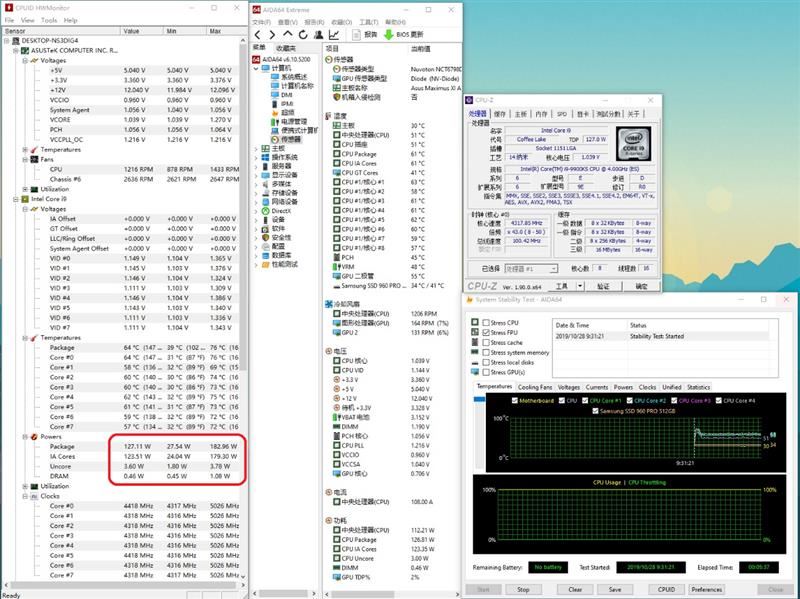Open the File menu in HWMonitor
The width and height of the screenshot is (800, 599).
tap(9, 20)
